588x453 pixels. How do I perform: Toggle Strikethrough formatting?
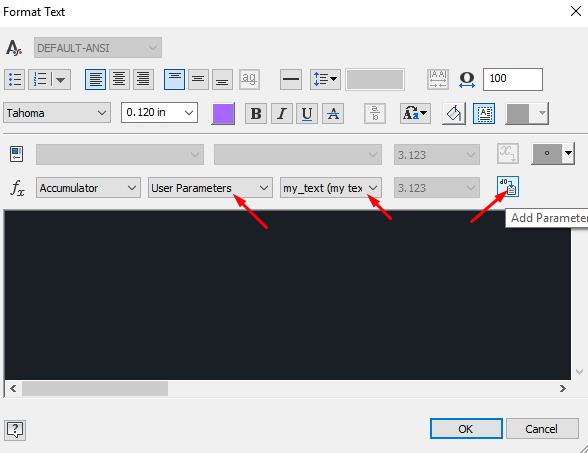(333, 114)
